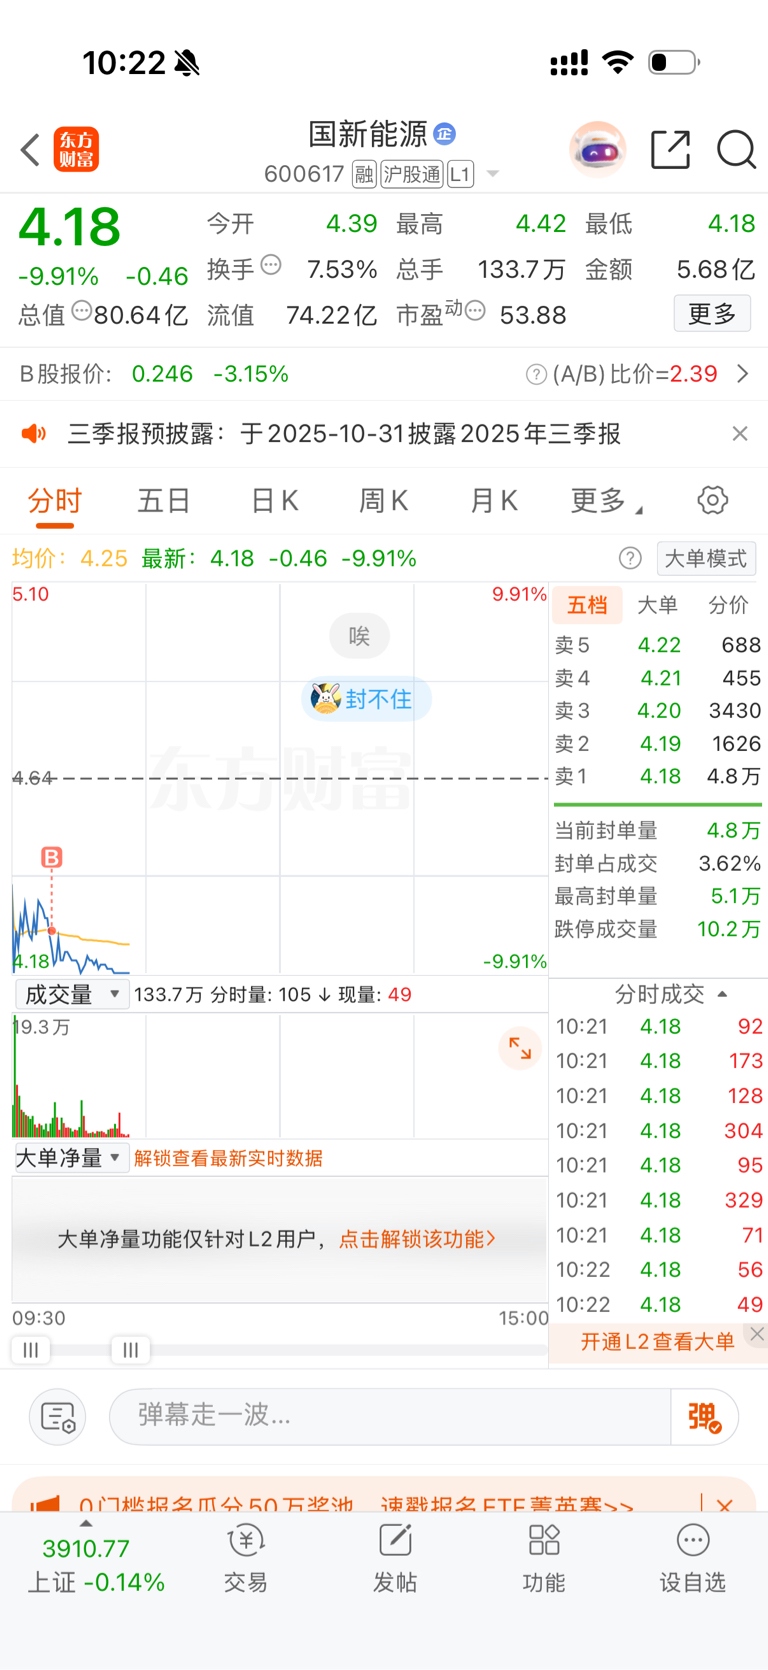
Task: Switch to the 分价 tab
Action: click(x=728, y=605)
